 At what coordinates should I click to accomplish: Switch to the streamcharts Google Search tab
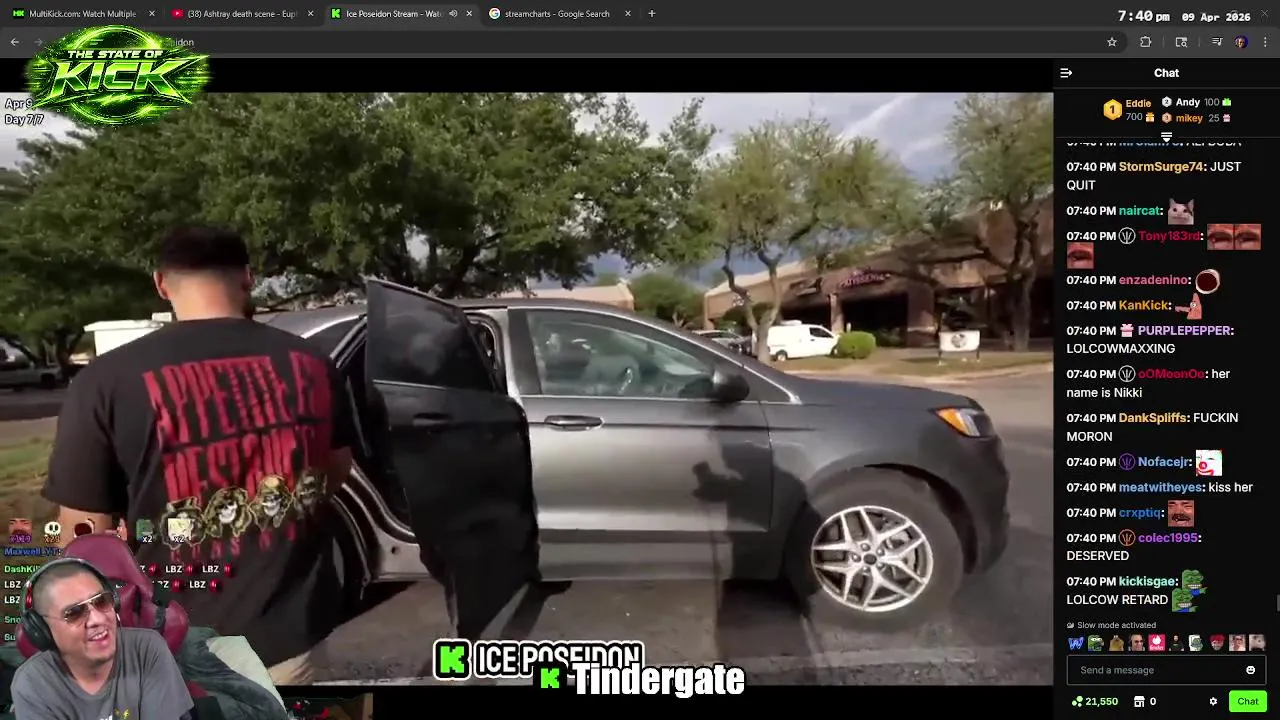click(558, 14)
